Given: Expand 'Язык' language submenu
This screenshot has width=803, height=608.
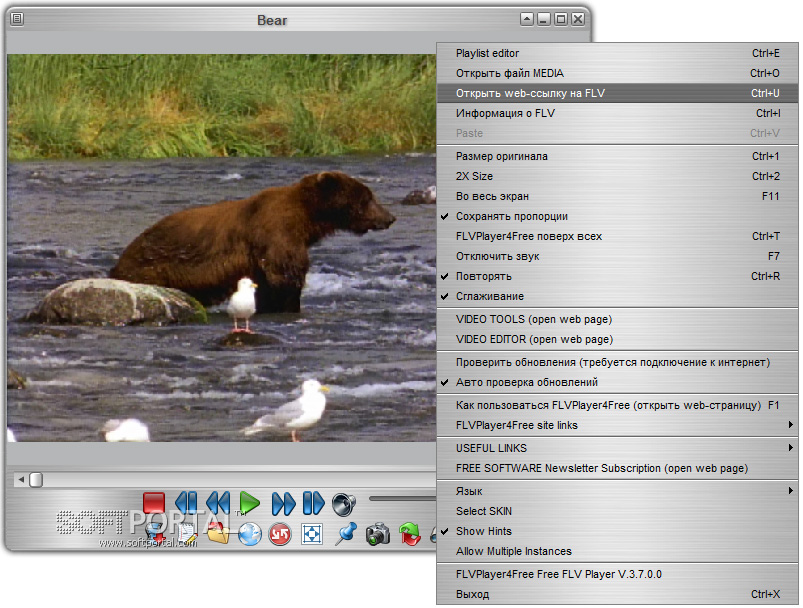Looking at the screenshot, I should [617, 492].
